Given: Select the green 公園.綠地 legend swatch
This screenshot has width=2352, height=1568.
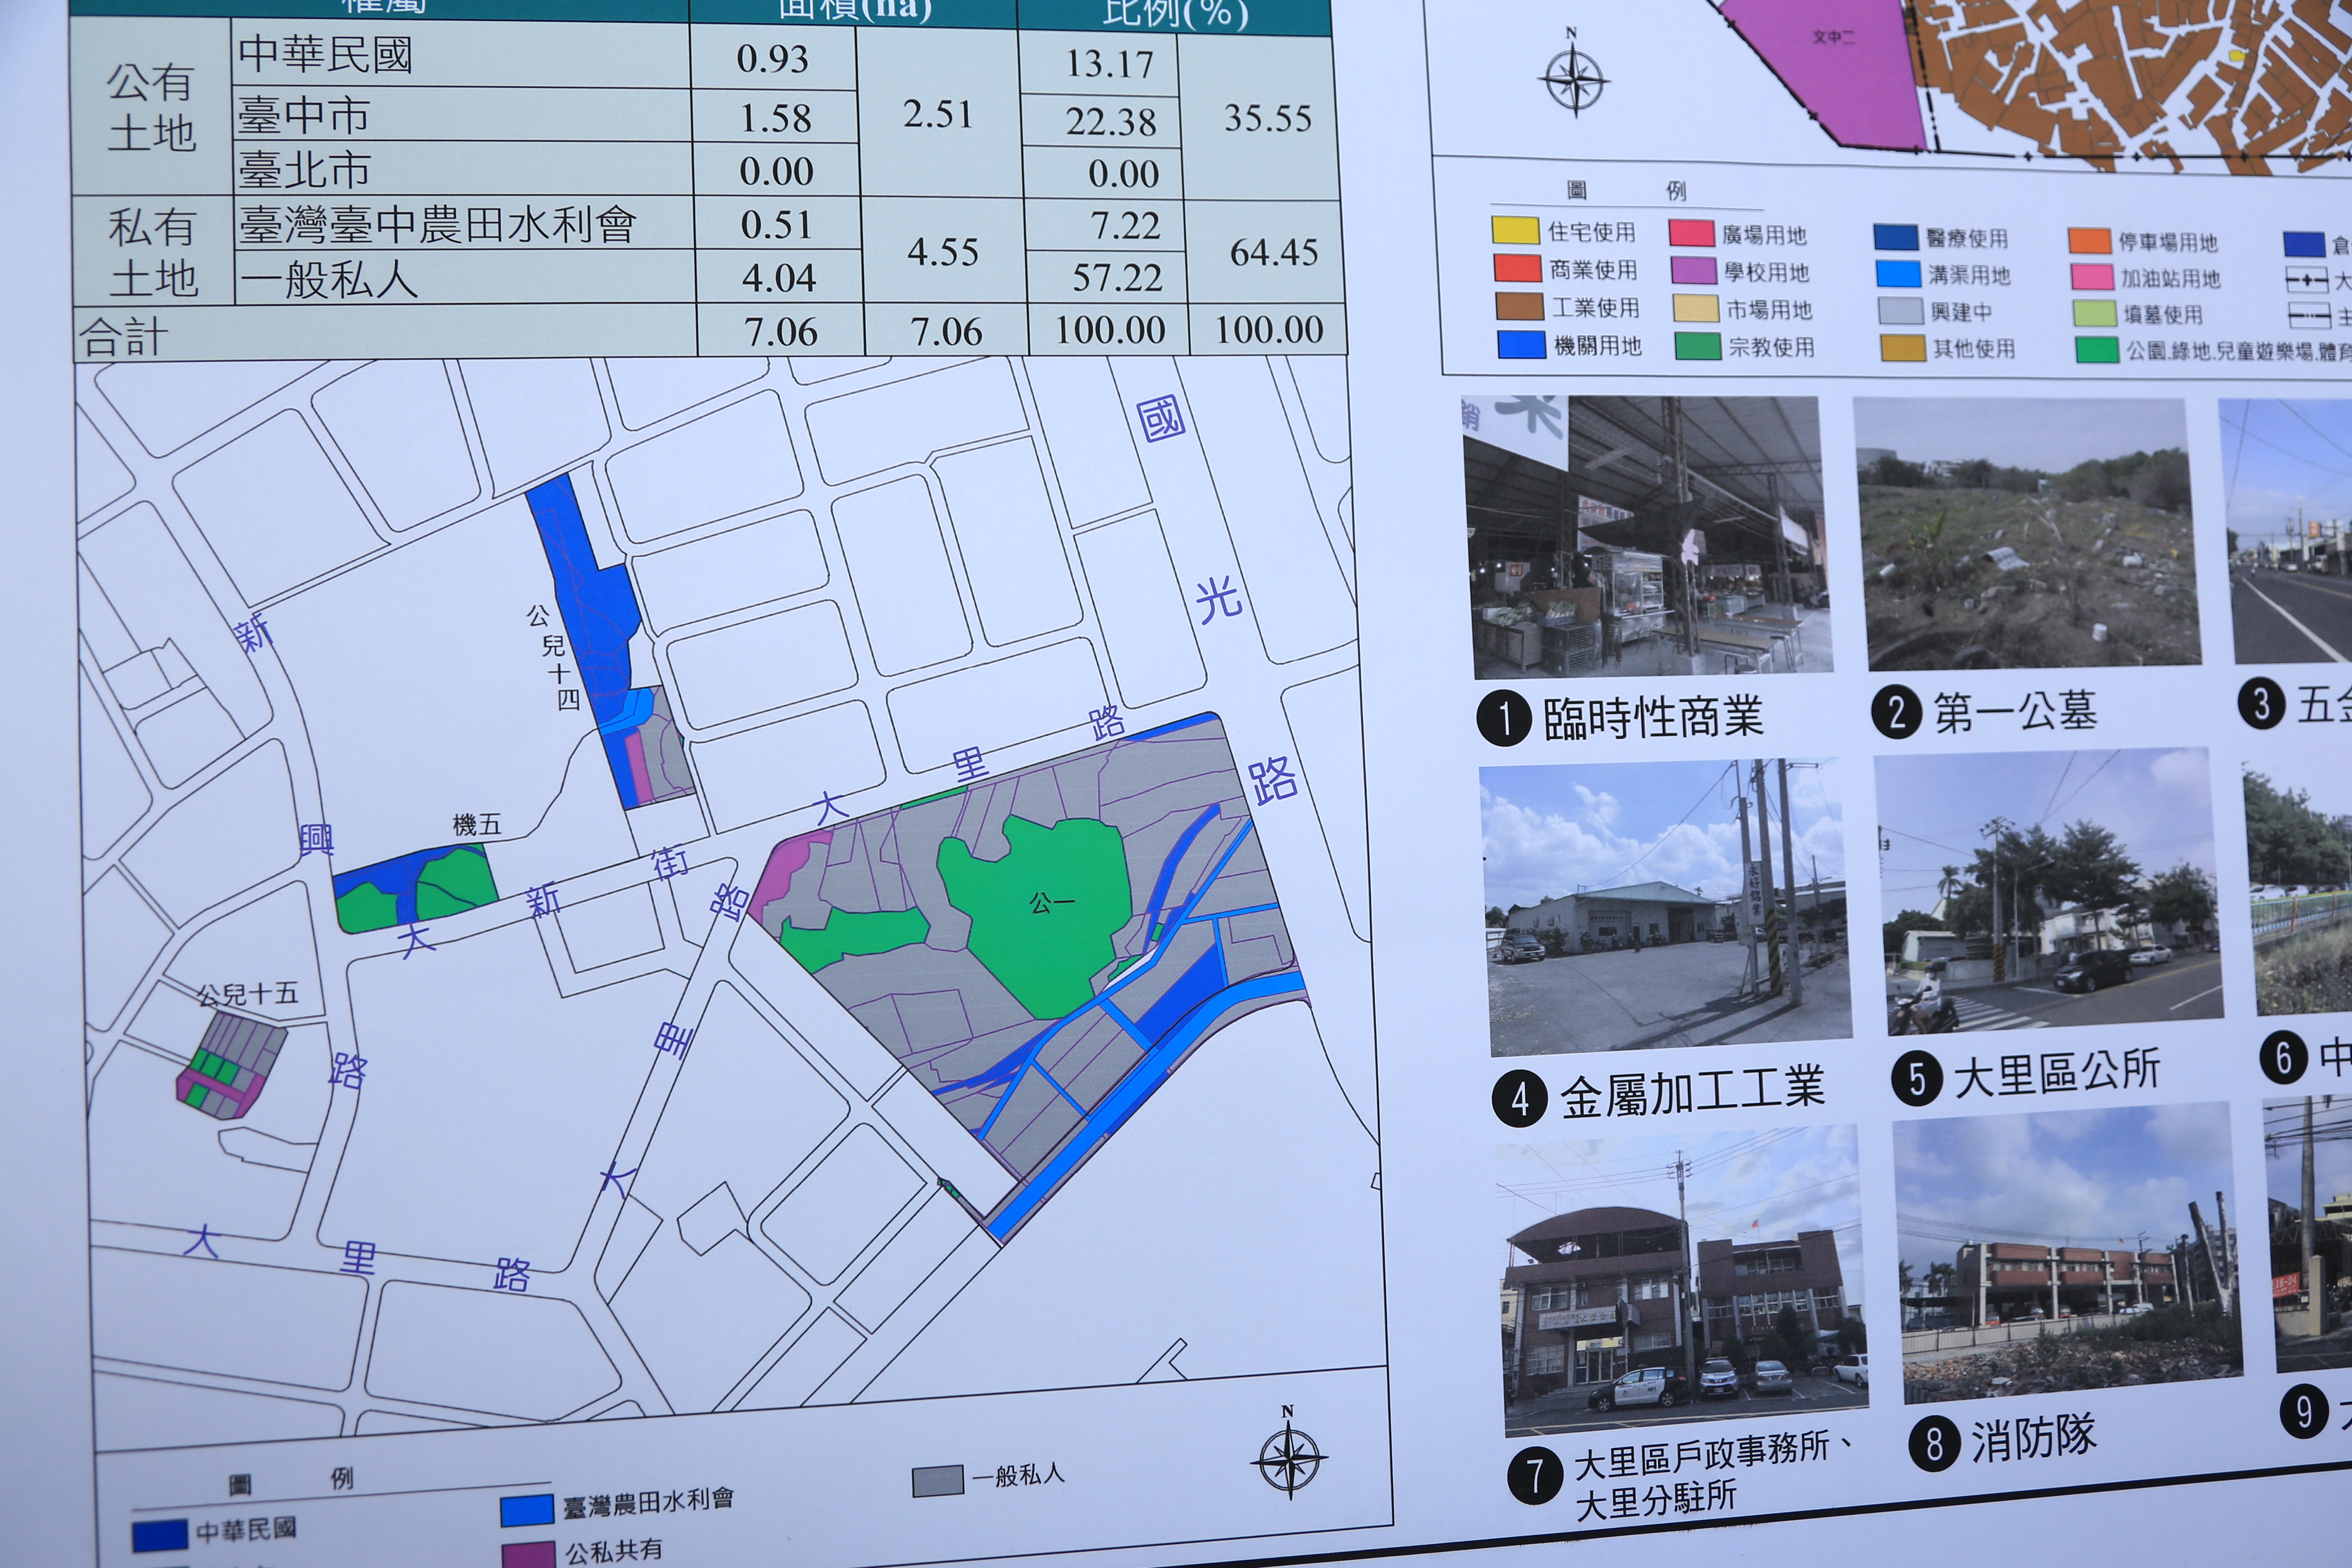Looking at the screenshot, I should (2097, 350).
